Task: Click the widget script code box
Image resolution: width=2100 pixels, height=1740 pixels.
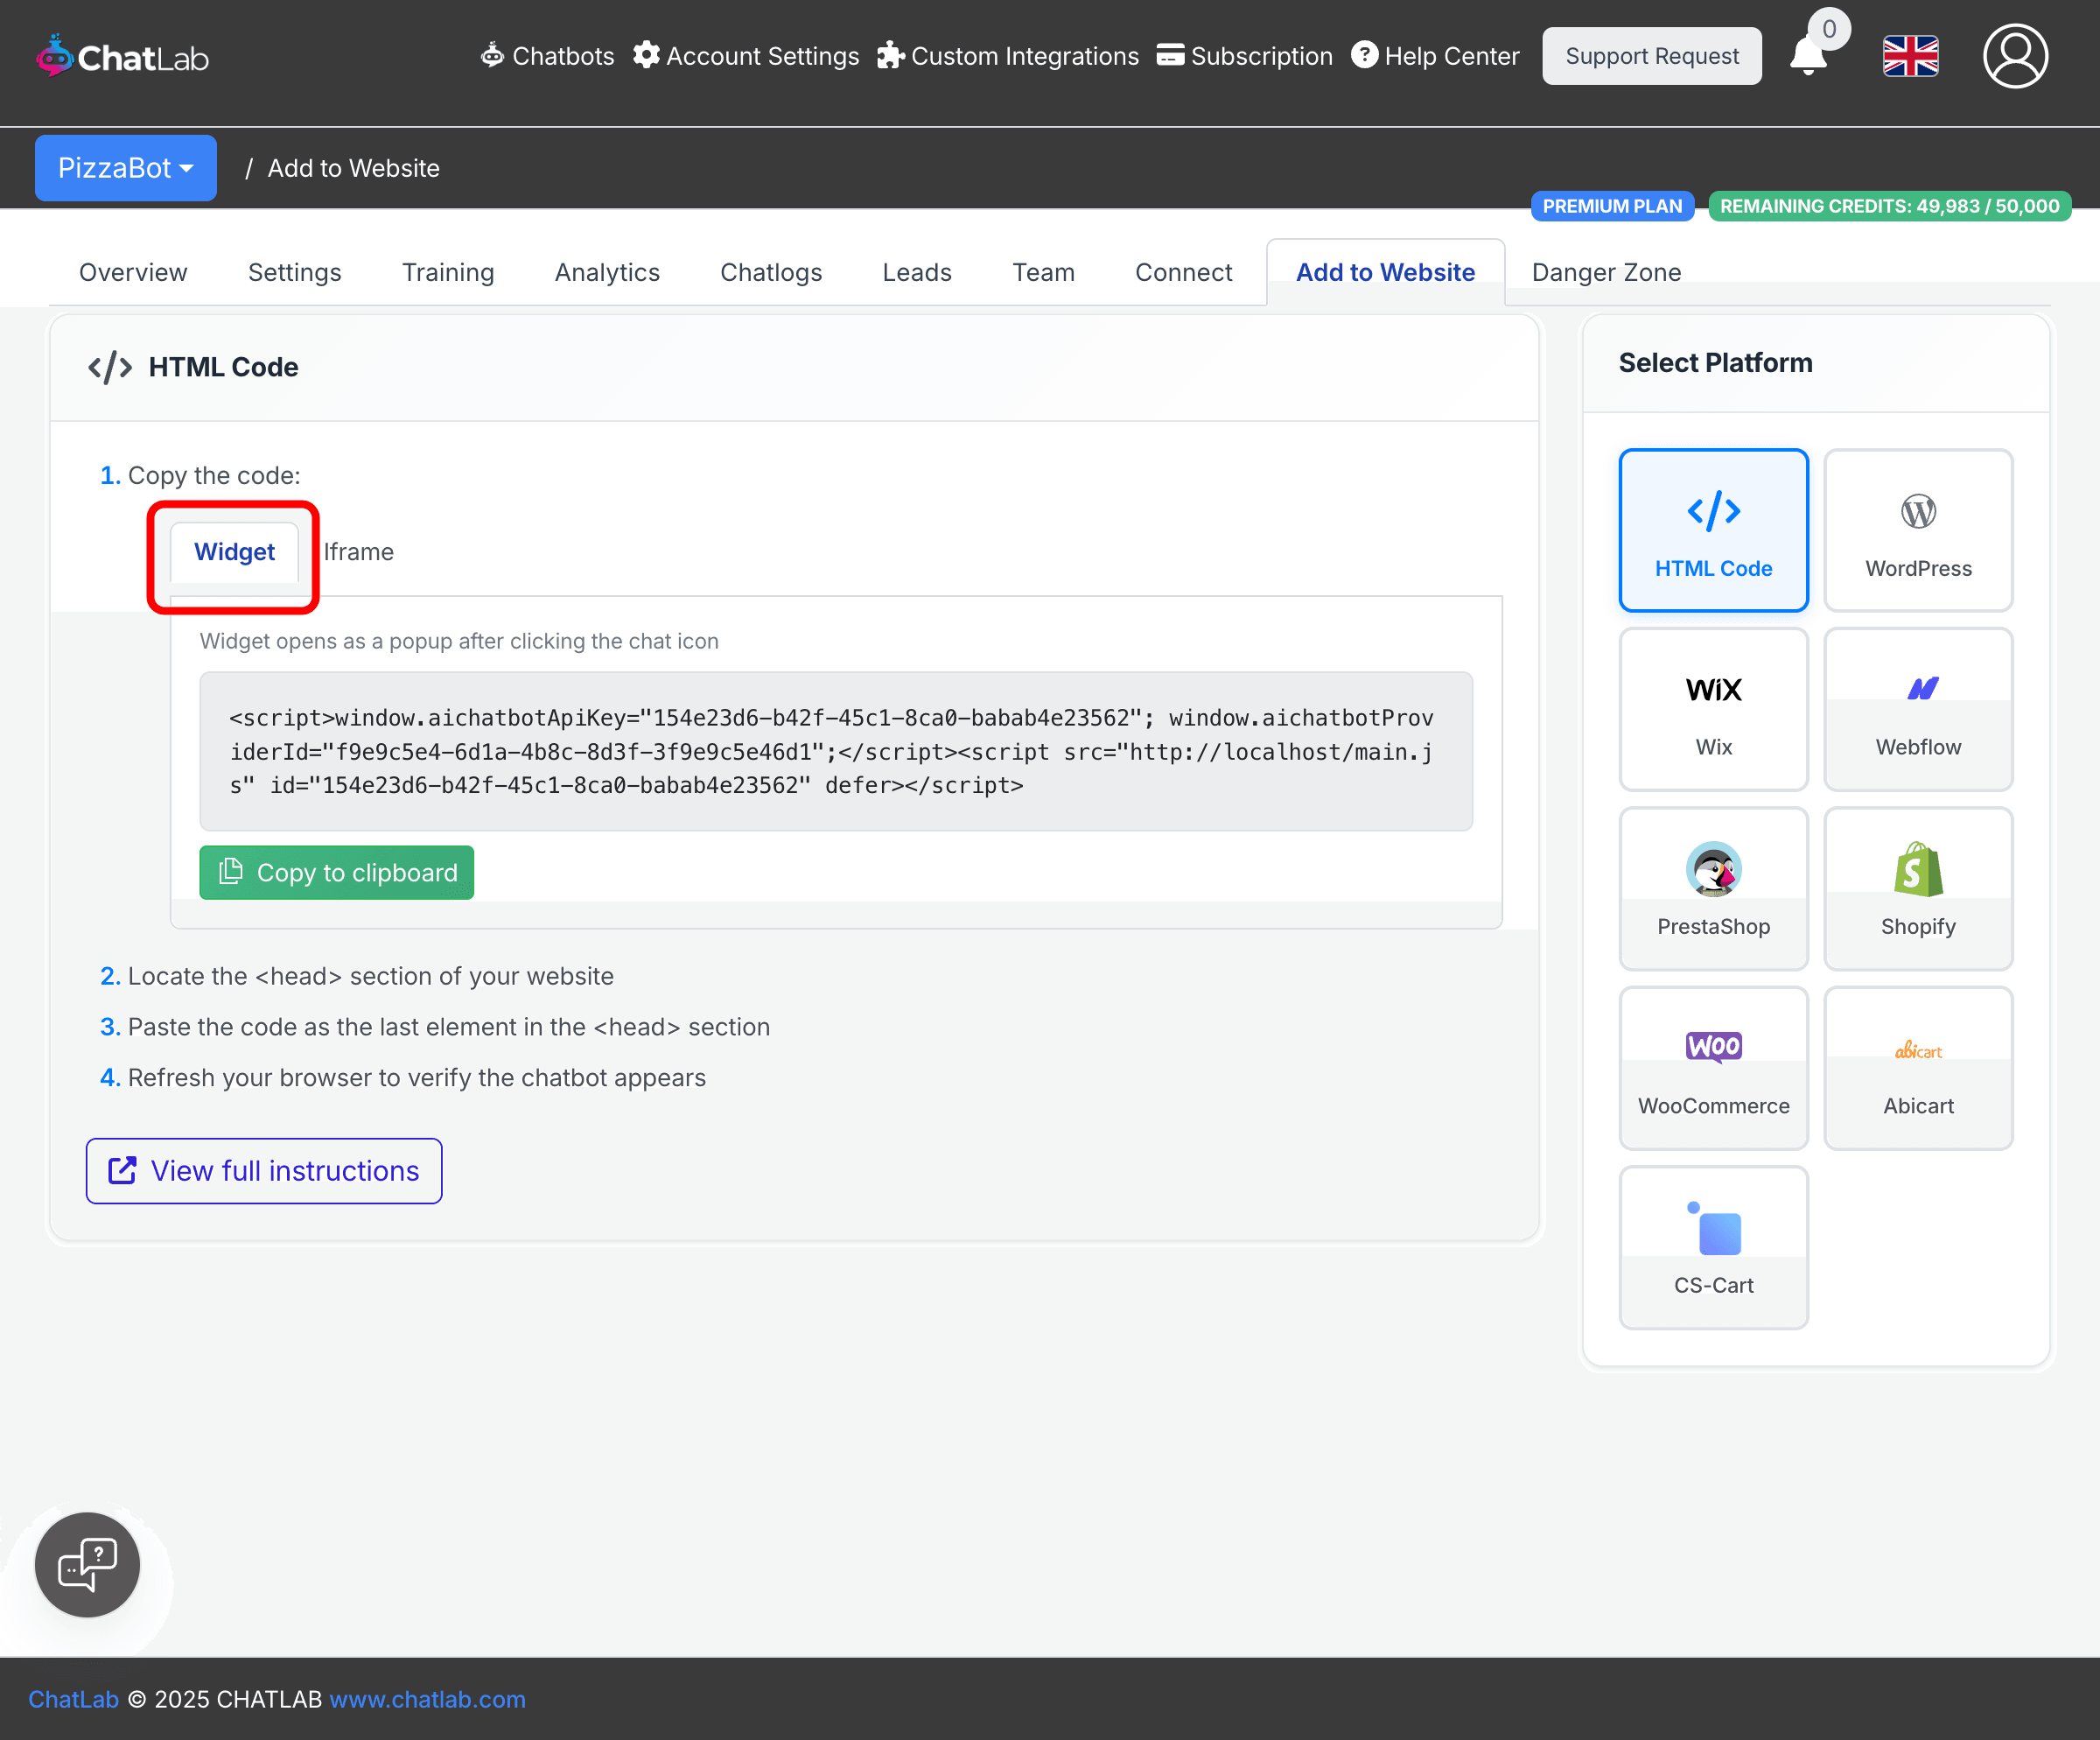Action: (x=835, y=751)
